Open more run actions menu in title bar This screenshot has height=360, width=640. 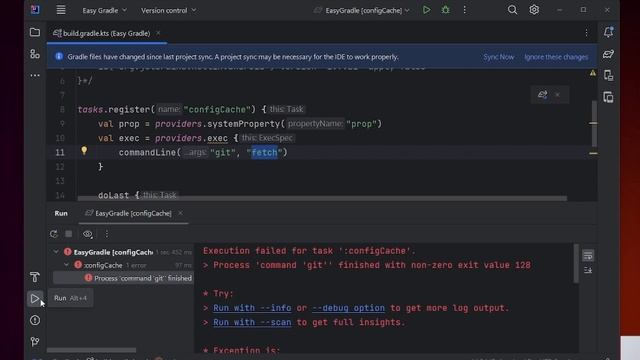464,10
